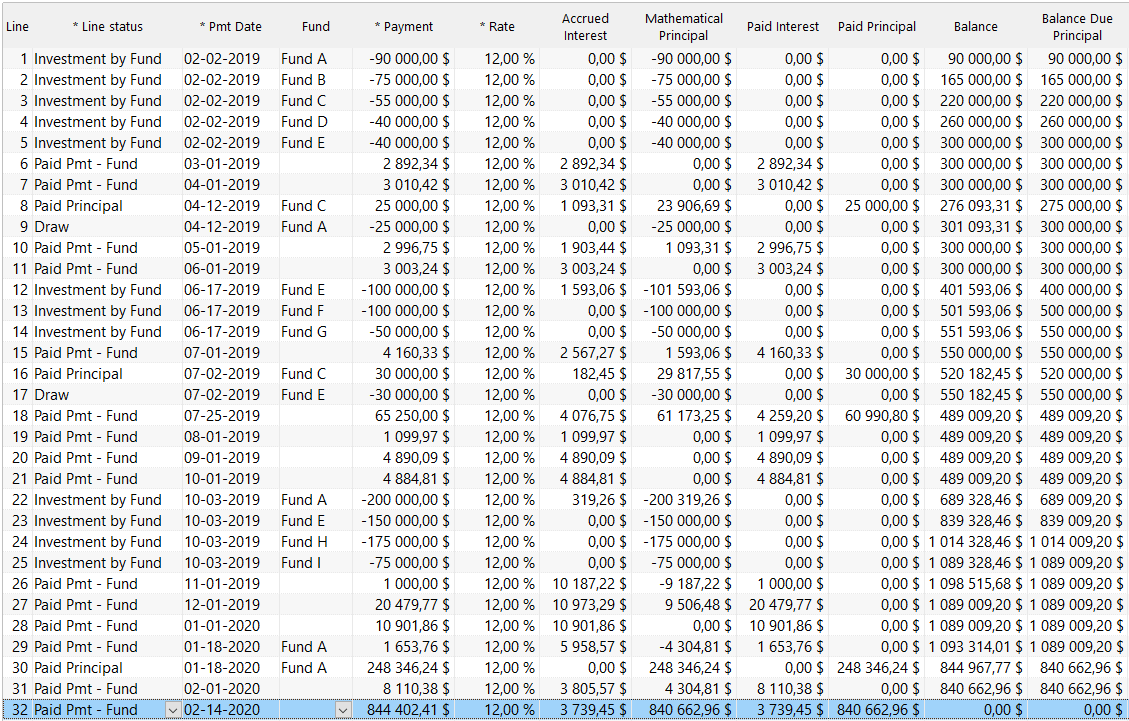Image resolution: width=1129 pixels, height=721 pixels.
Task: Select balance due 275 000,00 $ on line 8
Action: (x=1081, y=206)
